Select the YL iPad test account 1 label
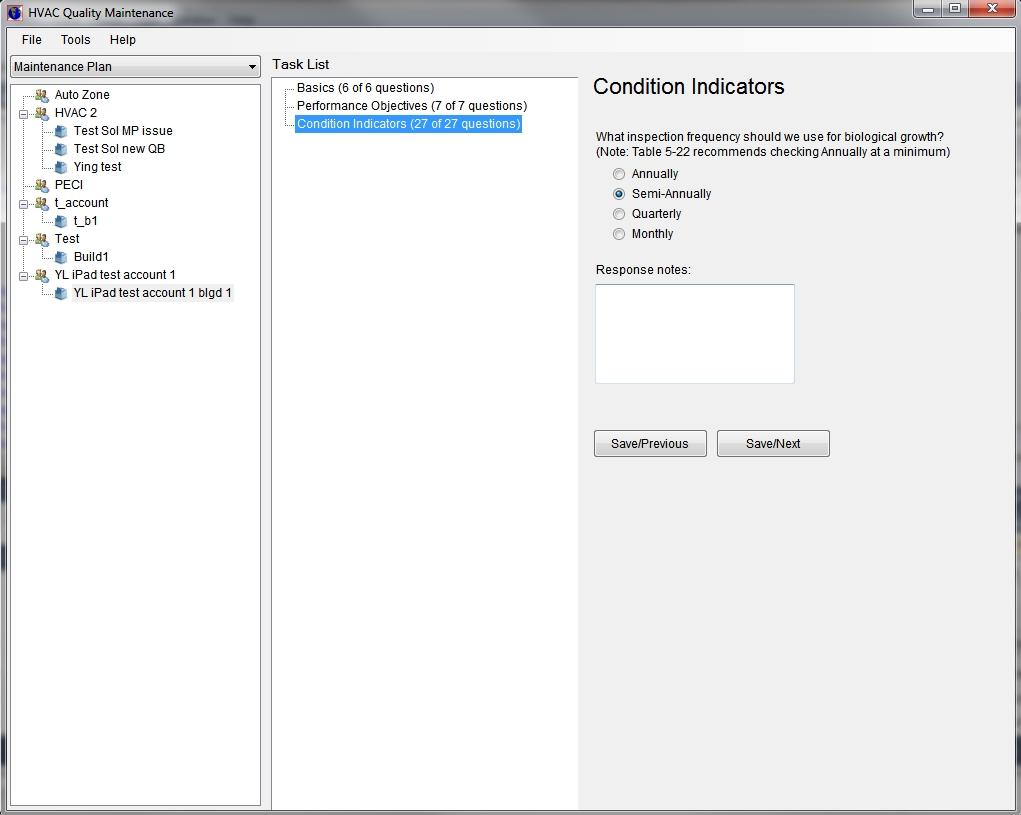1021x815 pixels. click(x=115, y=275)
